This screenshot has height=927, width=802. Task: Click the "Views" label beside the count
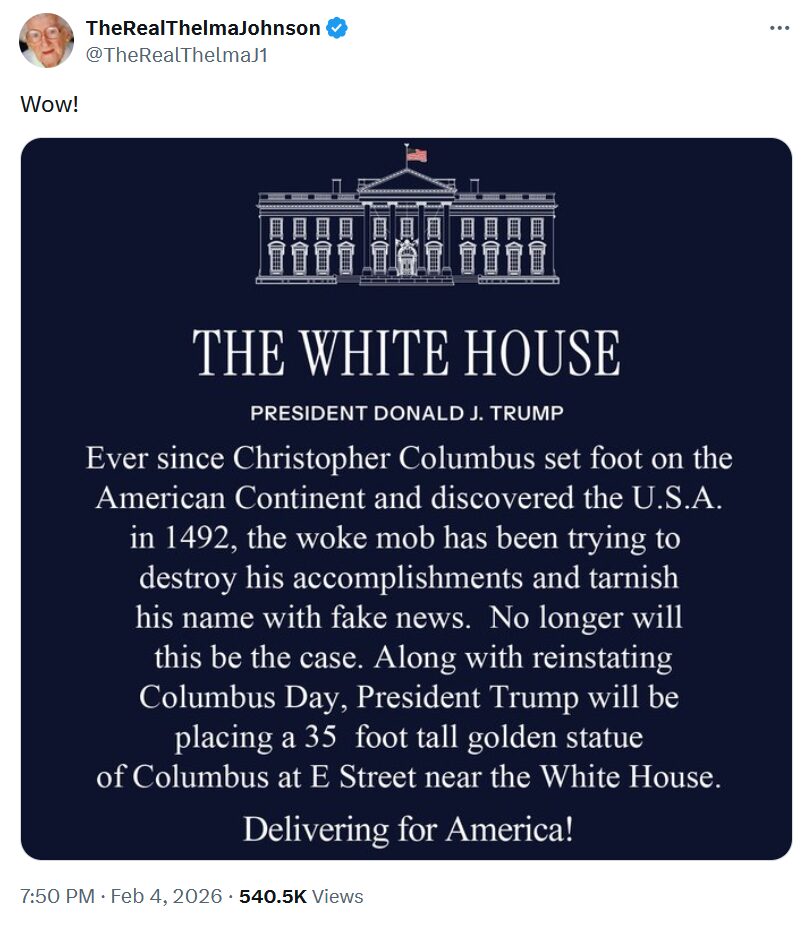coord(338,896)
